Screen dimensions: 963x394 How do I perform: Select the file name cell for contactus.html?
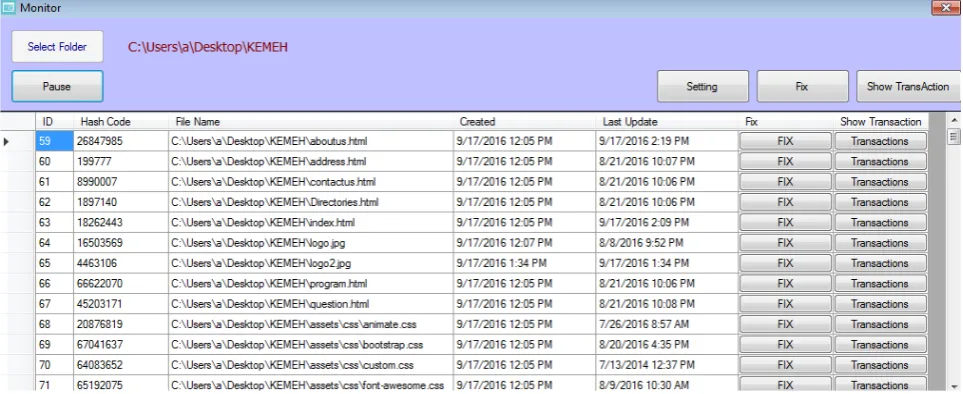point(311,182)
